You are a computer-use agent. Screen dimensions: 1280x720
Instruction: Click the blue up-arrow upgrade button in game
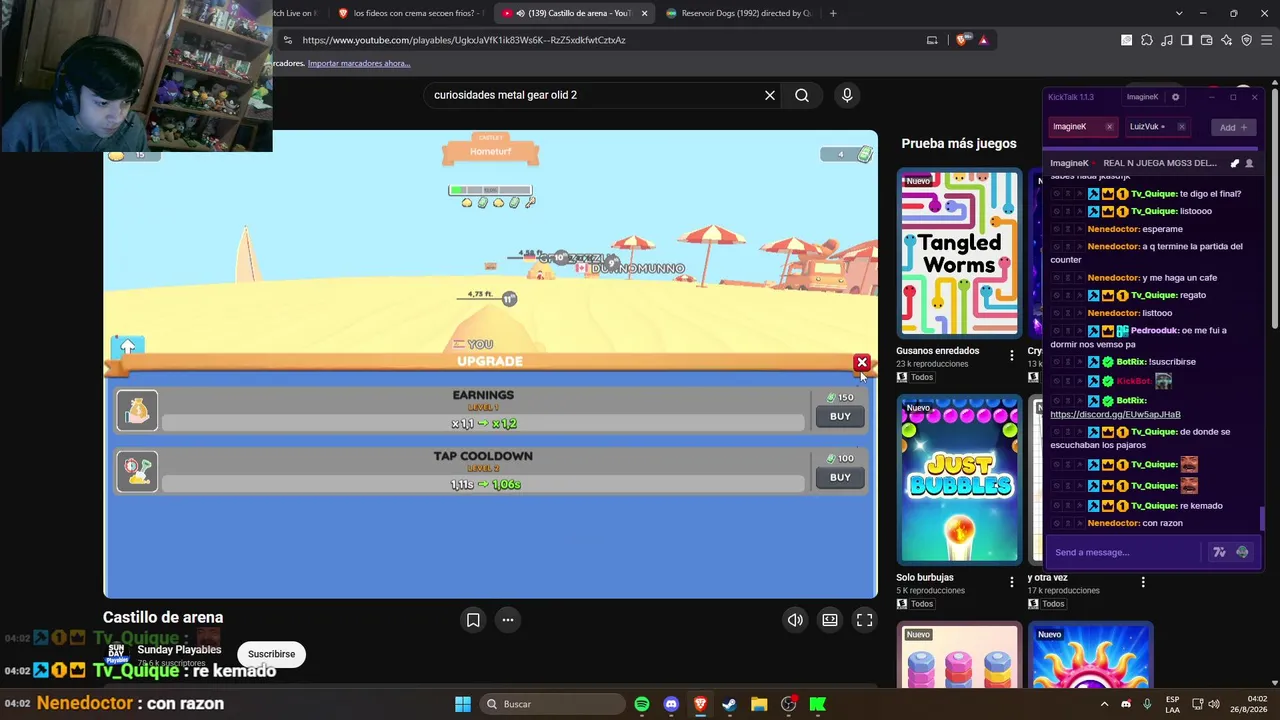tap(128, 347)
